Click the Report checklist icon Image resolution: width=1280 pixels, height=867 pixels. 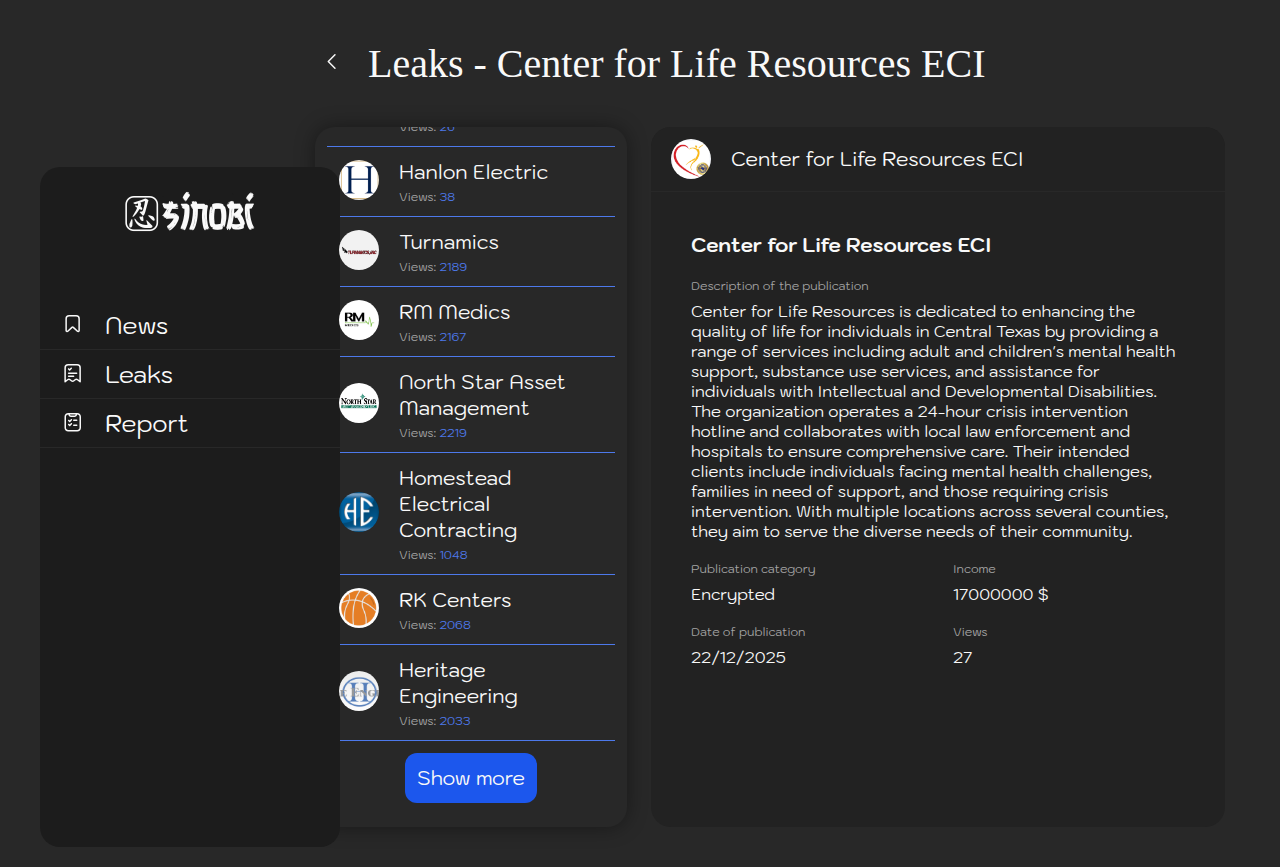(72, 423)
